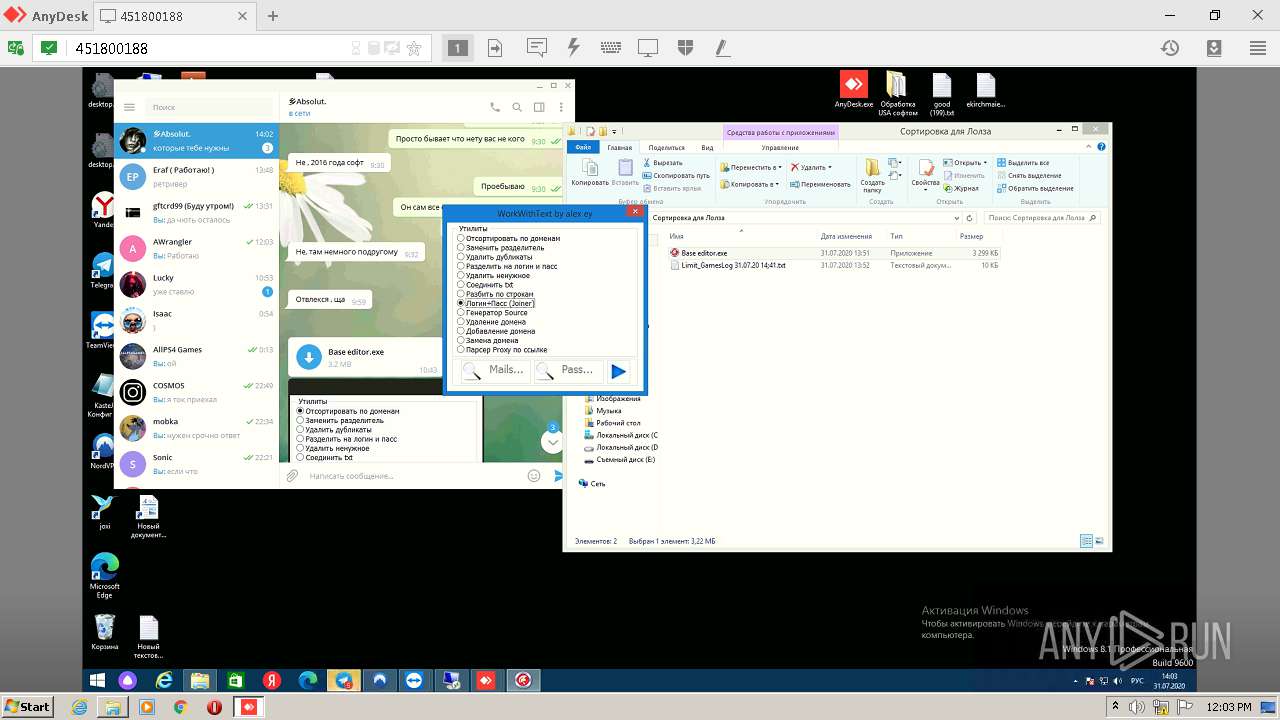This screenshot has height=720, width=1280.
Task: Search within the Absolut chat
Action: [517, 107]
